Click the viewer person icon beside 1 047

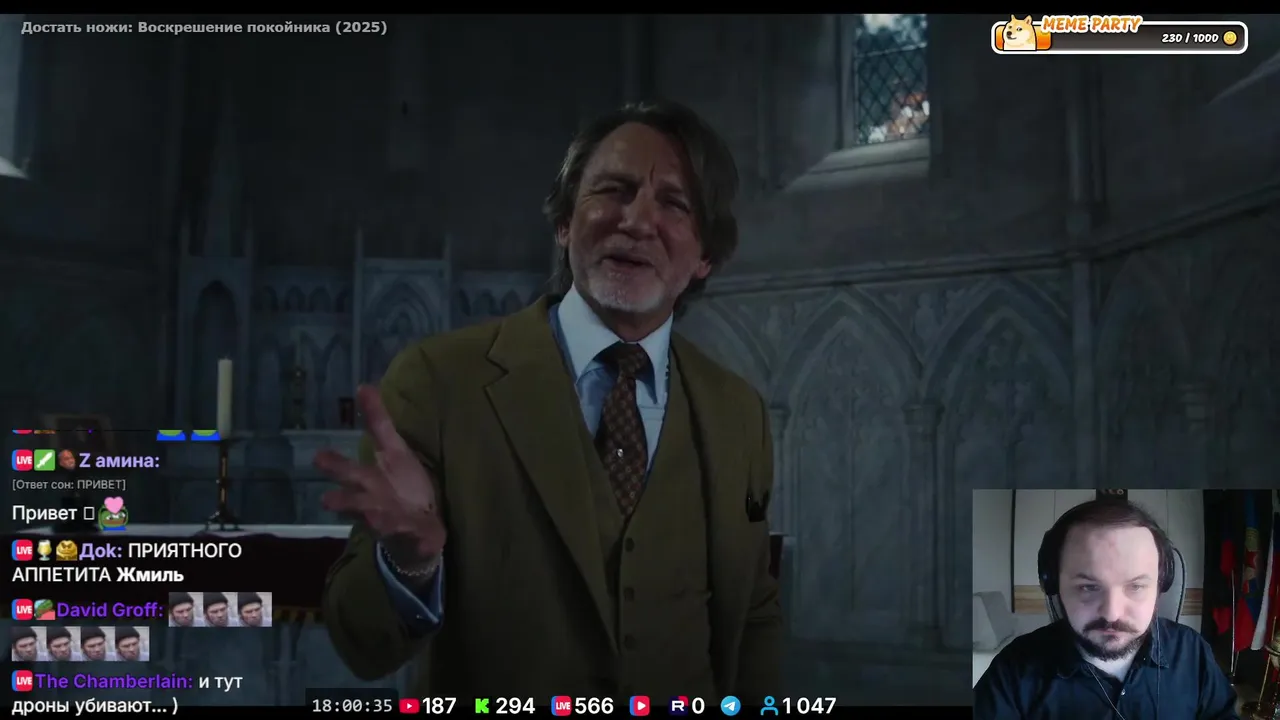(769, 706)
